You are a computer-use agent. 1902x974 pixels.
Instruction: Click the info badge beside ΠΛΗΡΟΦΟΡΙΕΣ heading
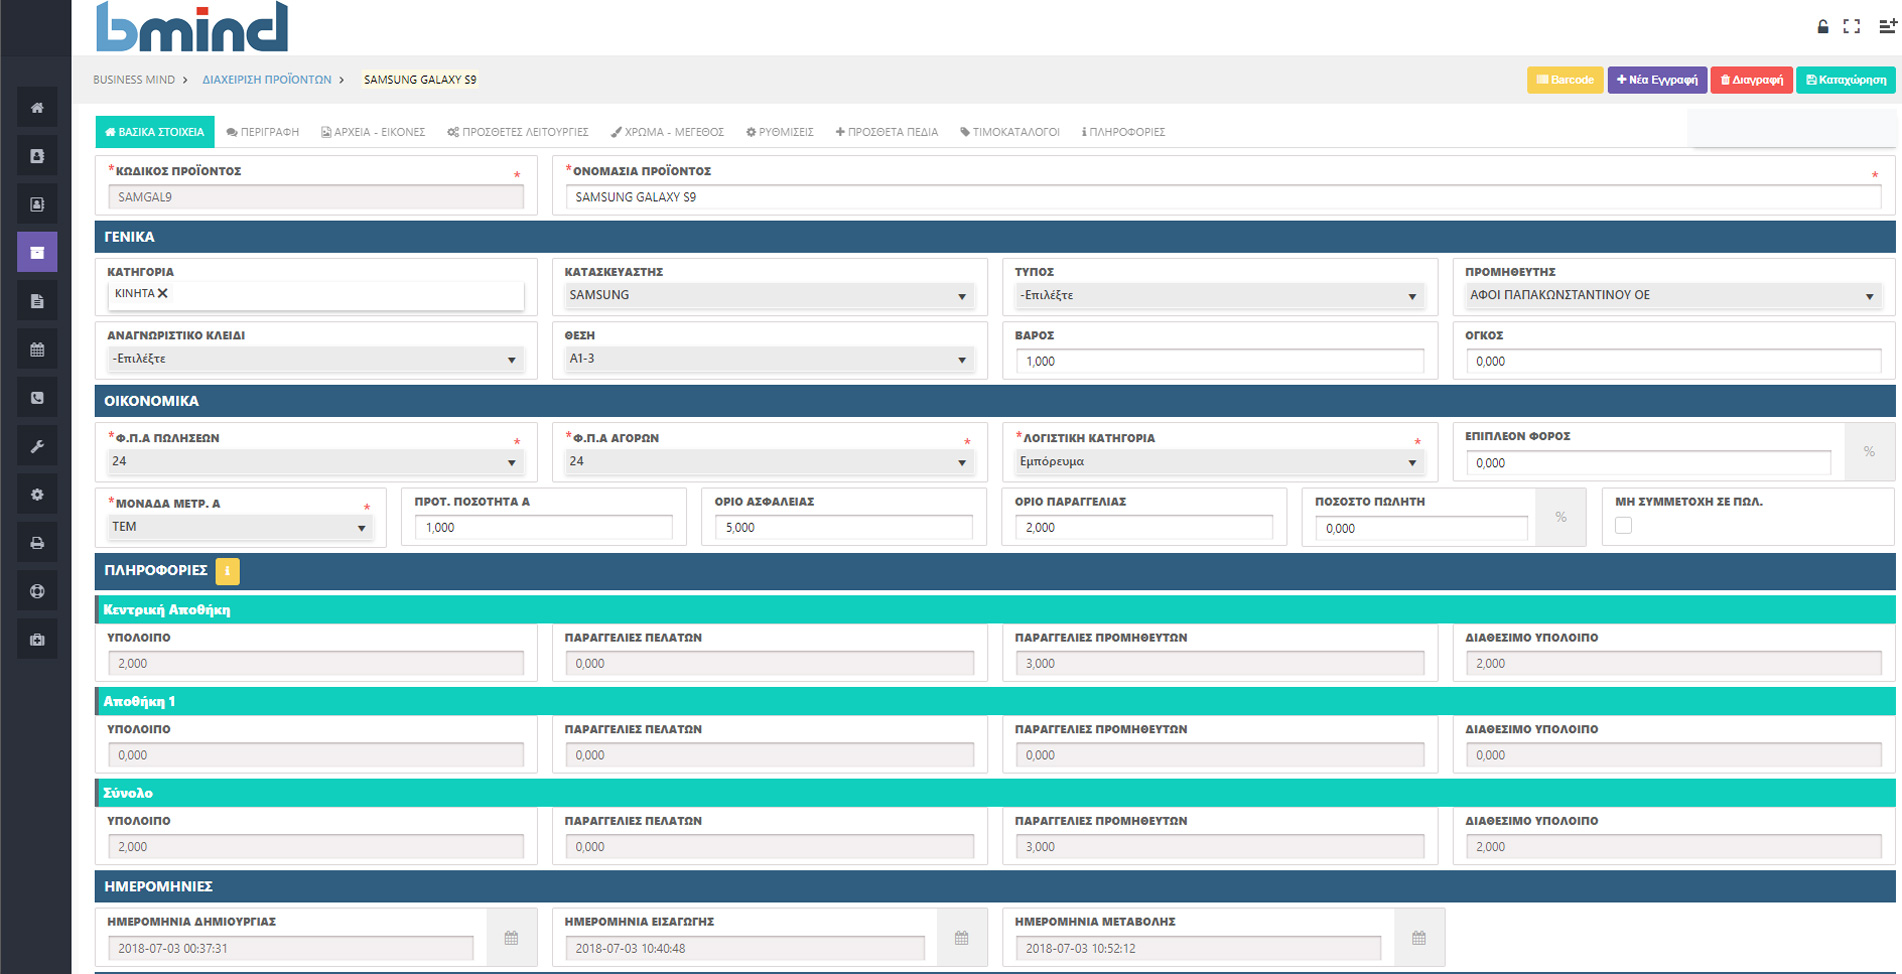(227, 570)
